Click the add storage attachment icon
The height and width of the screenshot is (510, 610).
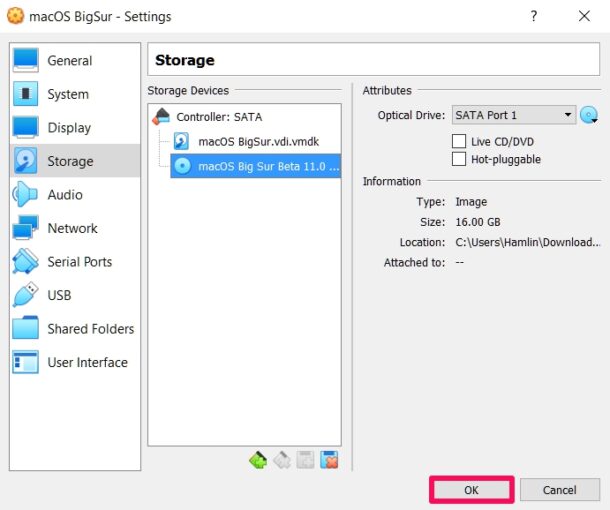[x=306, y=460]
